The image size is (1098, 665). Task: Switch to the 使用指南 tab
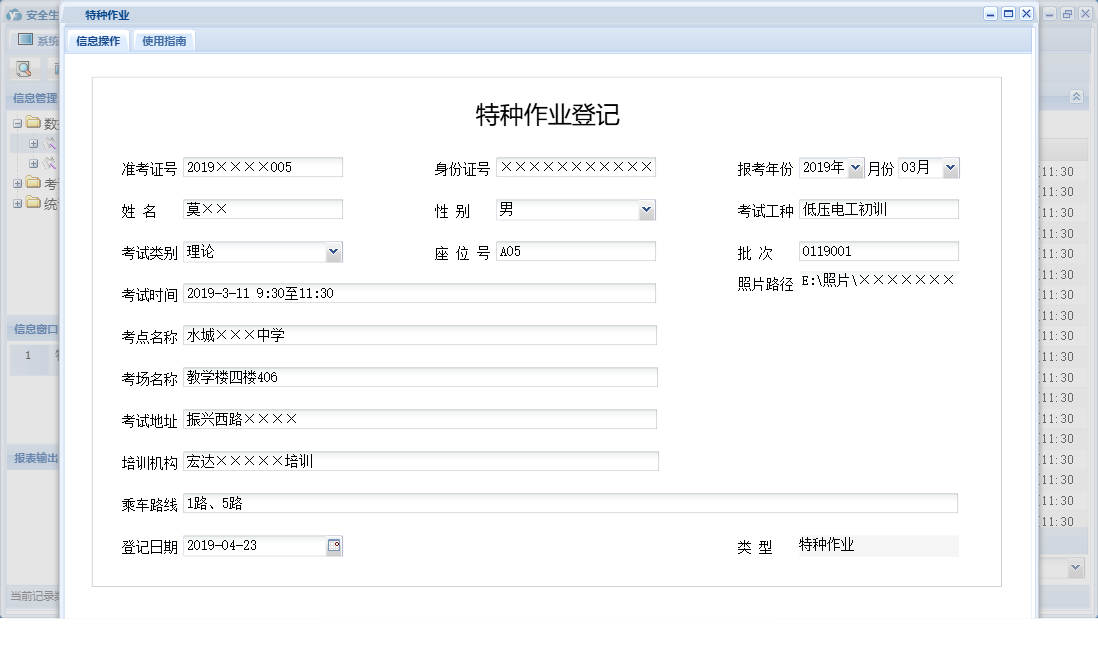(x=163, y=41)
